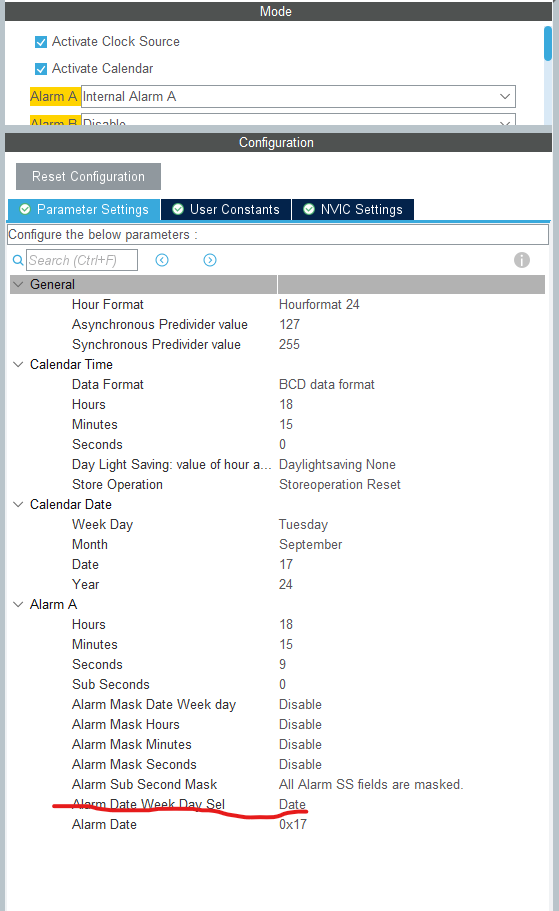The image size is (559, 911).
Task: Collapse the General section
Action: (x=19, y=285)
